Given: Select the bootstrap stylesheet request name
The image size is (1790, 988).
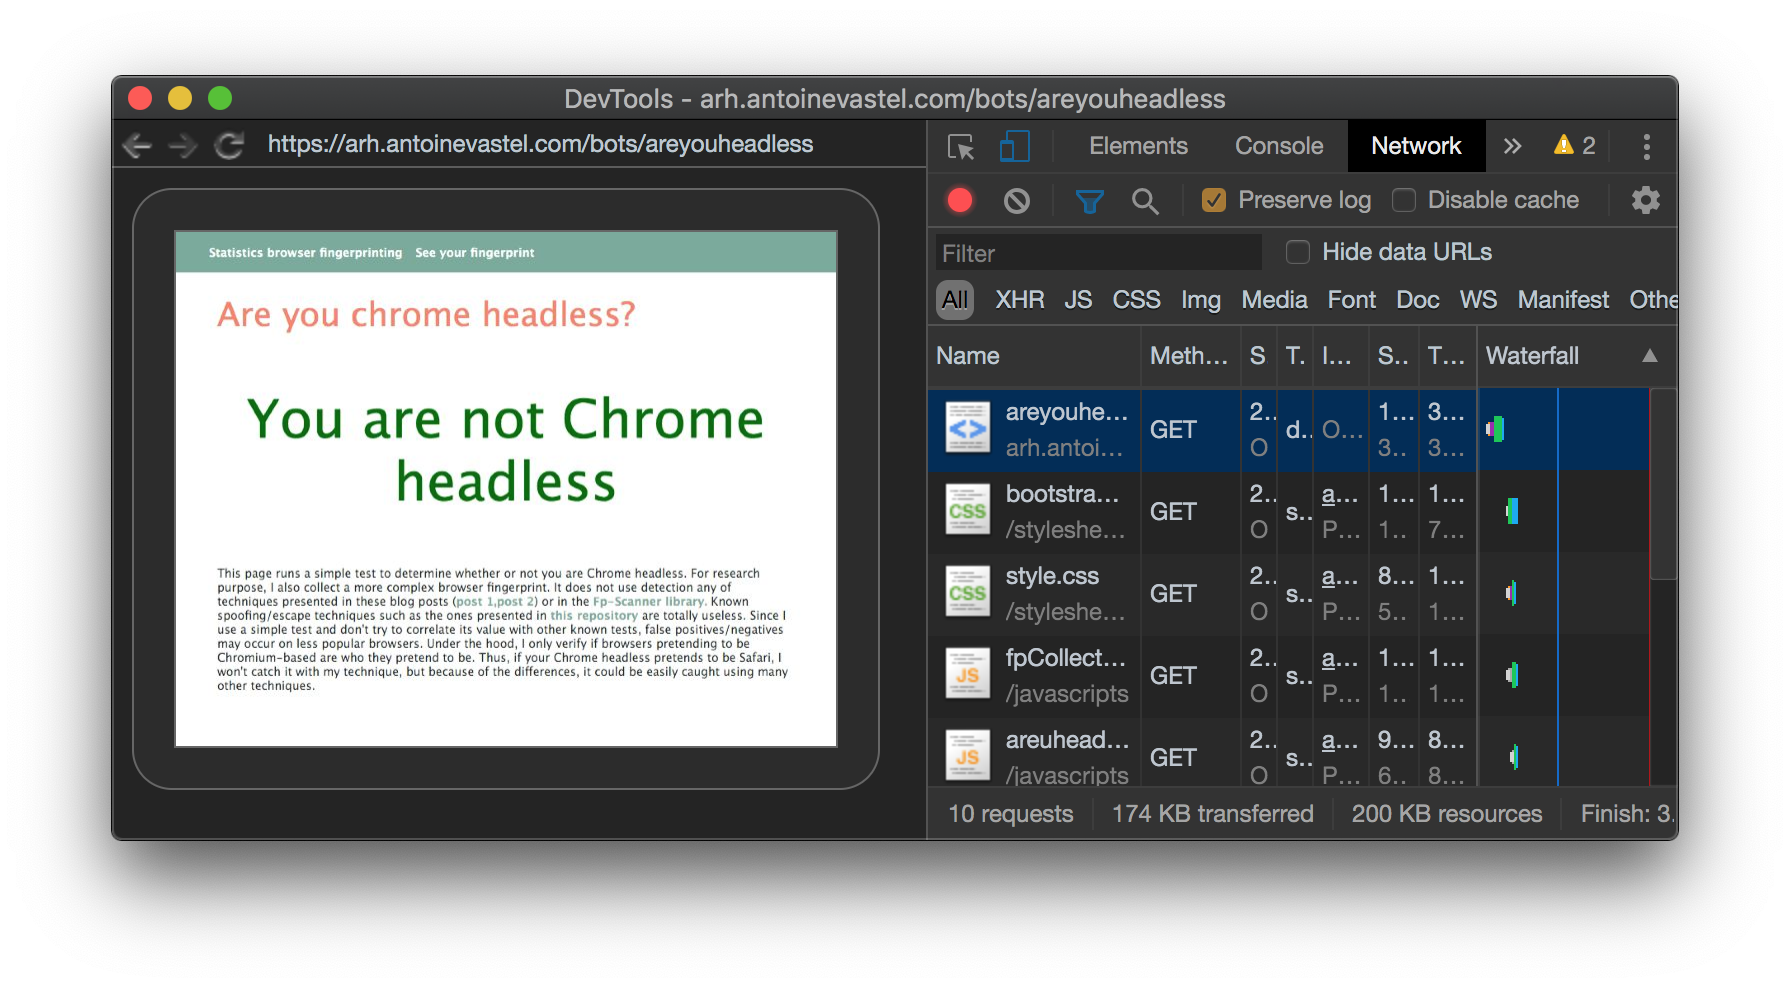Looking at the screenshot, I should 1062,494.
